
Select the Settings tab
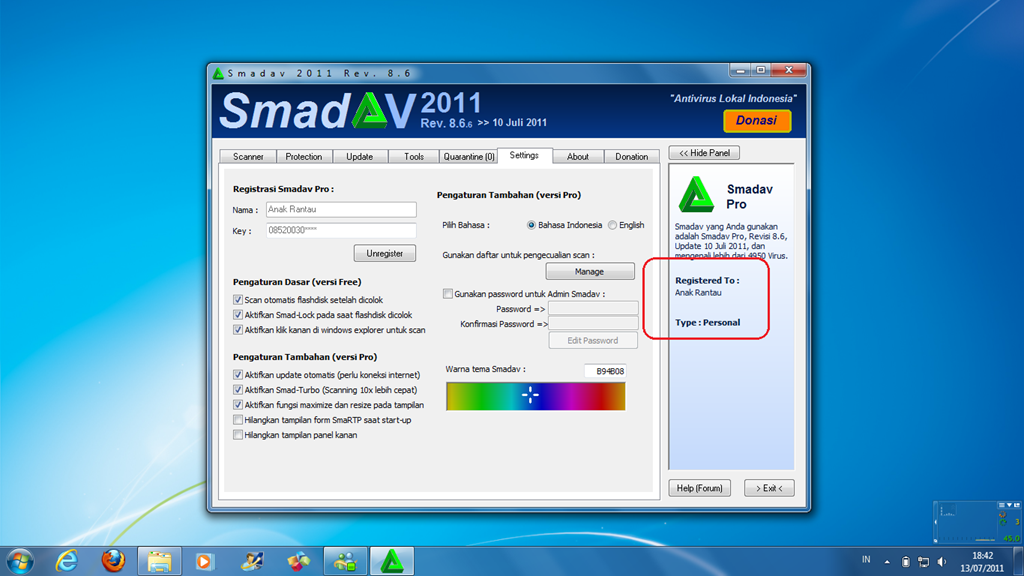(x=524, y=155)
